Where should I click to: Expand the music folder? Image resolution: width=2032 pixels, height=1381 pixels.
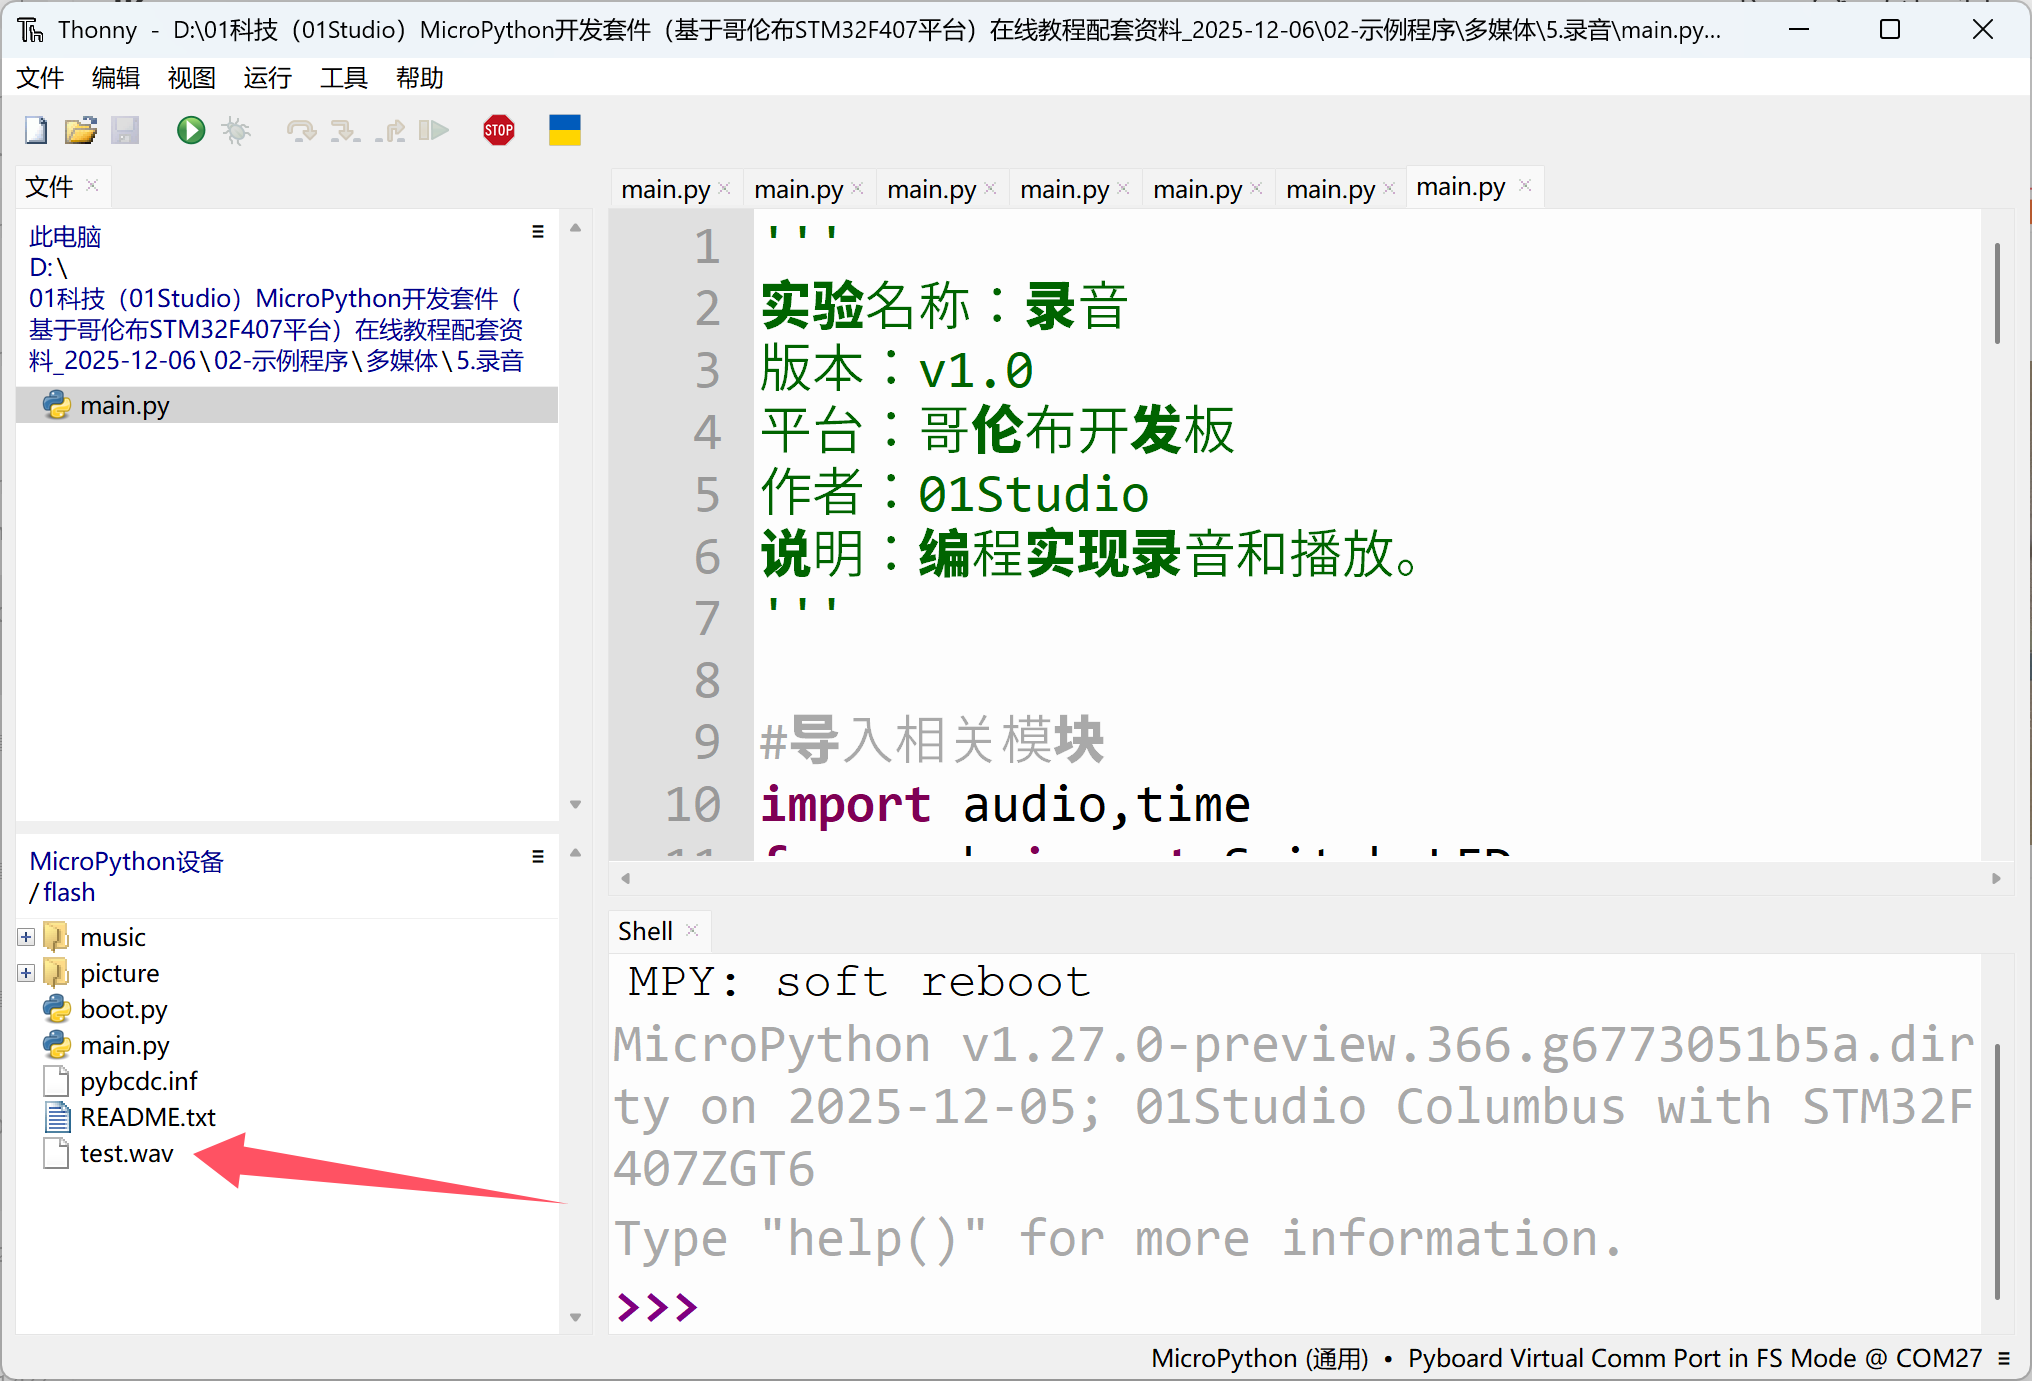[26, 937]
